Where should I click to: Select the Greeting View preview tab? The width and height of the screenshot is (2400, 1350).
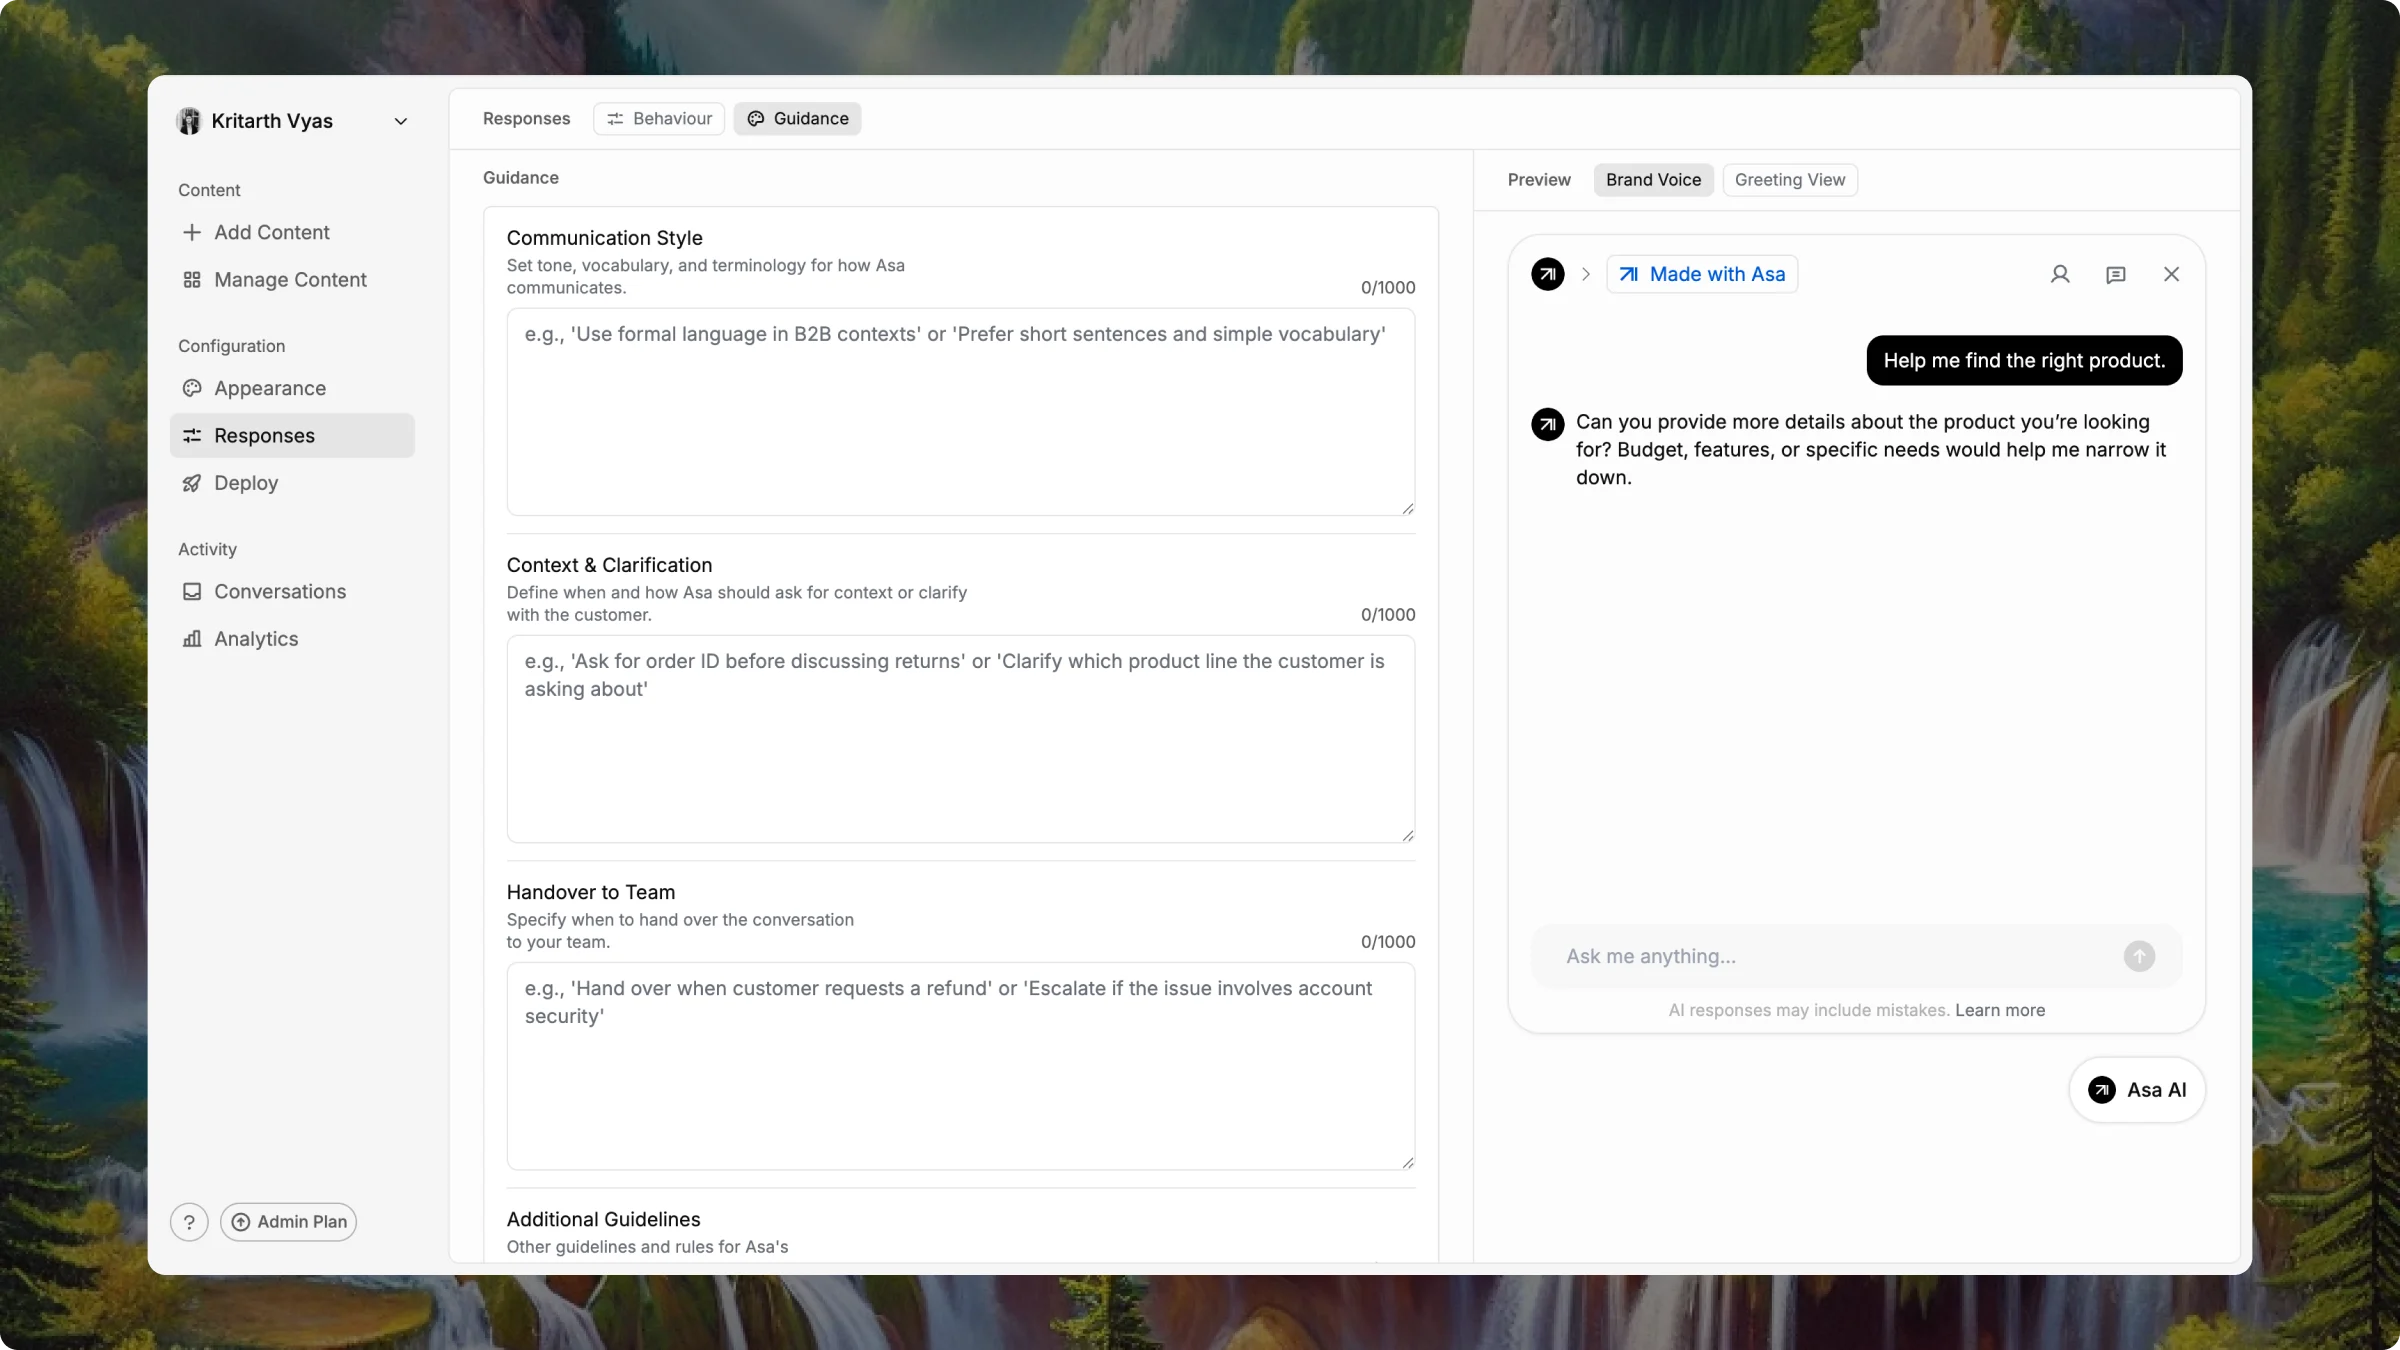click(x=1790, y=180)
